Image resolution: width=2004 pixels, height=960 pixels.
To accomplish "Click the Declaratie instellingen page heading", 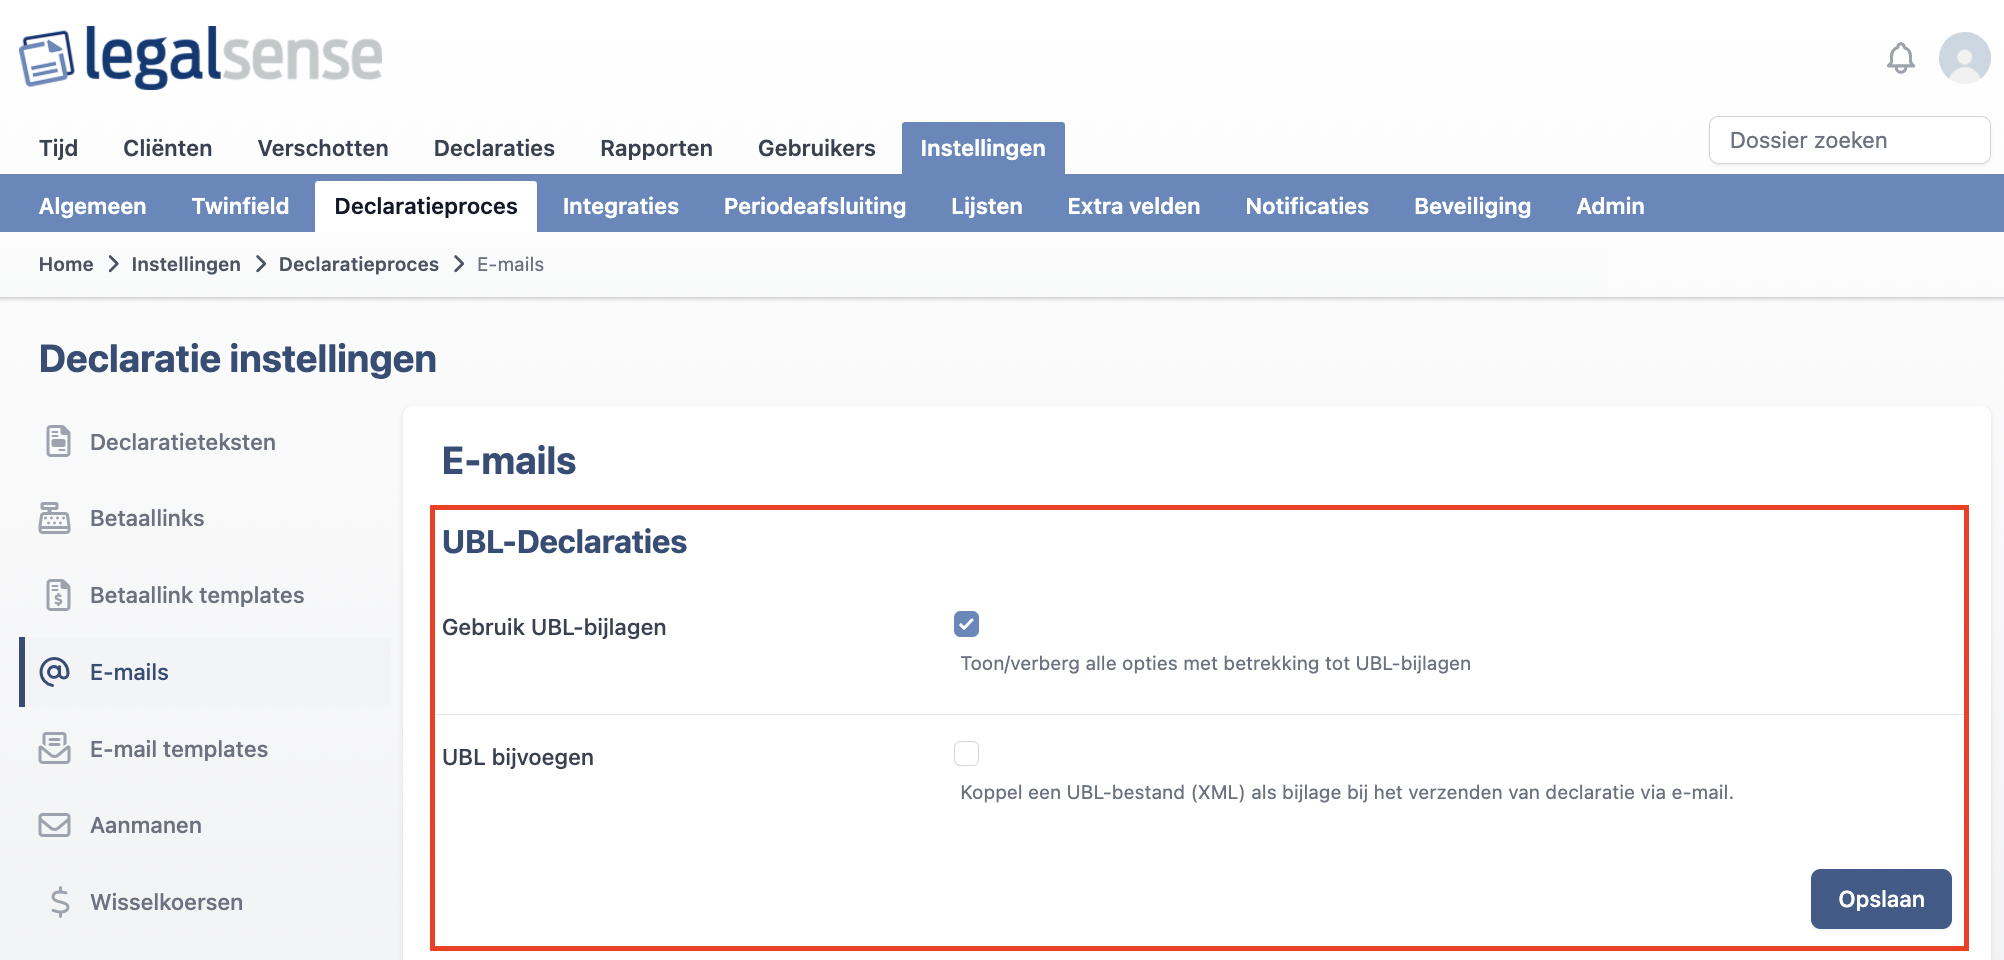I will coord(238,359).
